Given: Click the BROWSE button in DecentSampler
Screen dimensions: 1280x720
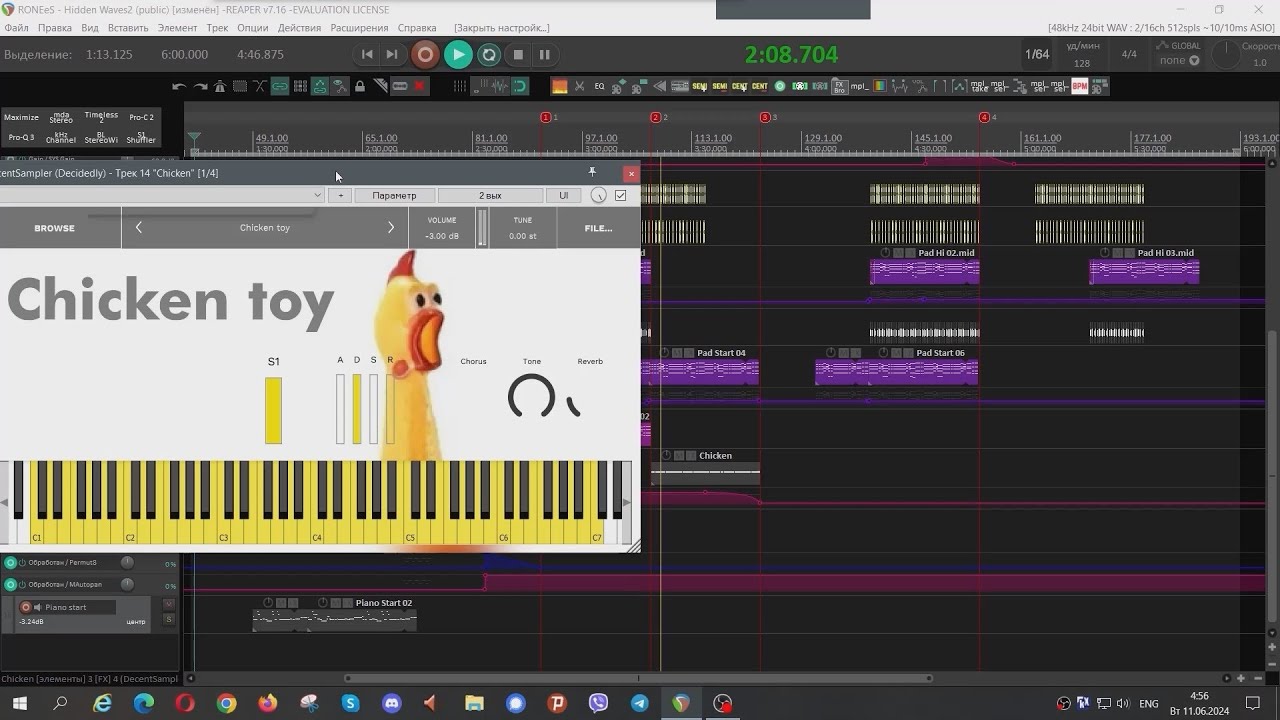Looking at the screenshot, I should [x=55, y=228].
